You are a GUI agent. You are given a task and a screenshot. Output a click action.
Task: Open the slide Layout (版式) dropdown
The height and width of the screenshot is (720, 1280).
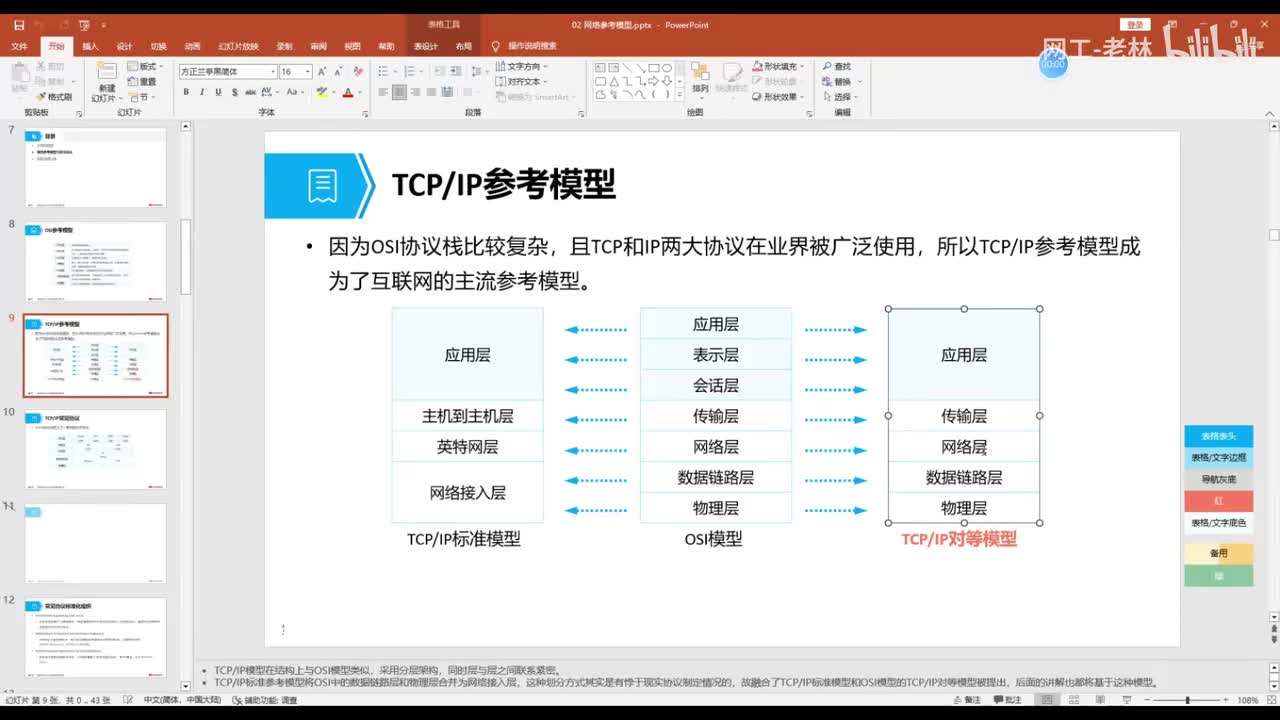coord(144,67)
